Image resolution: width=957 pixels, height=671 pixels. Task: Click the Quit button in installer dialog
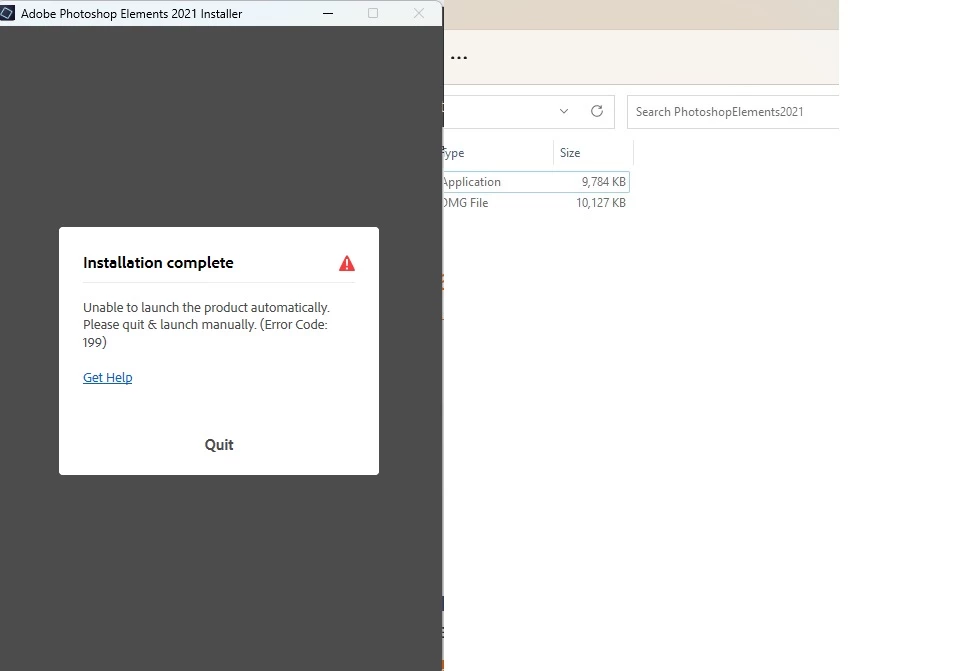(218, 445)
